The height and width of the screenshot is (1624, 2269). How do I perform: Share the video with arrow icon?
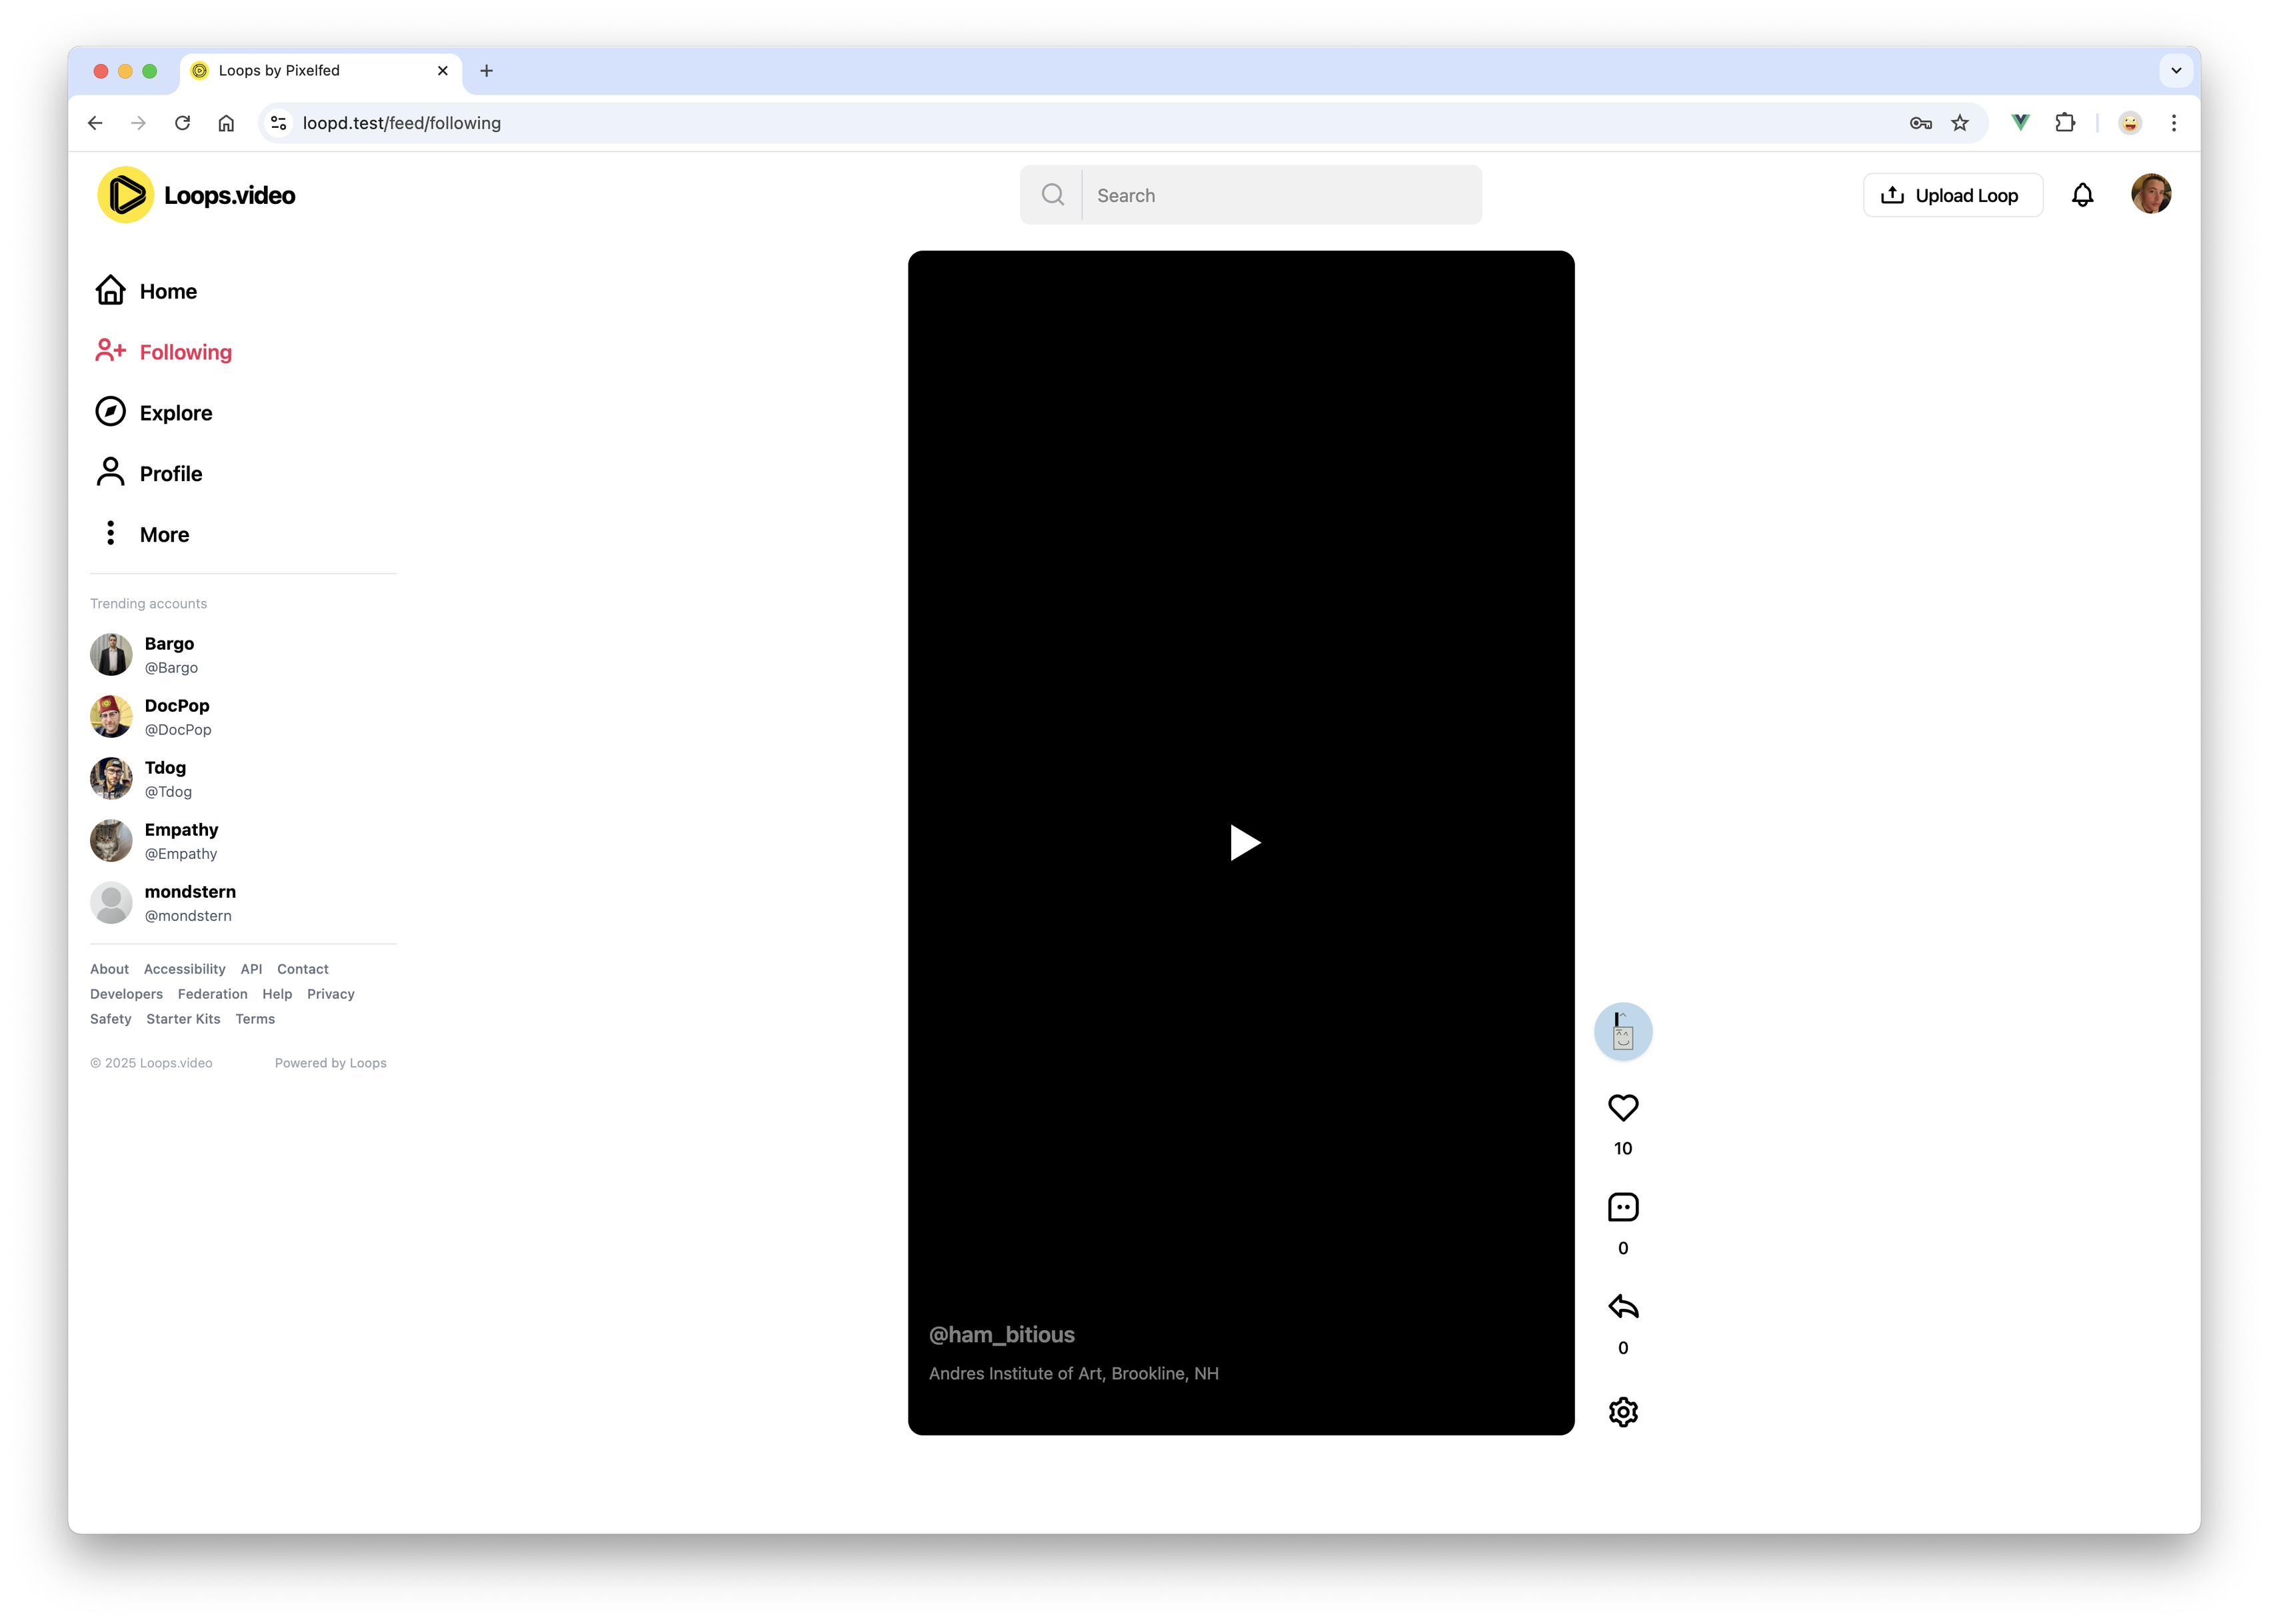[x=1622, y=1306]
